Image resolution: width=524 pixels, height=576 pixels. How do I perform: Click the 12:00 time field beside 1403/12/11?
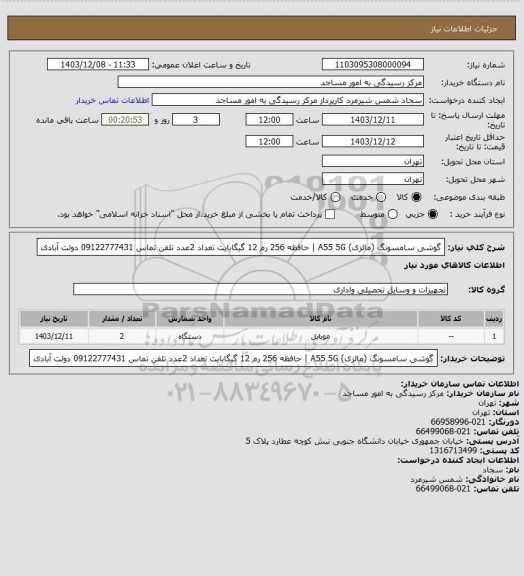[x=269, y=120]
